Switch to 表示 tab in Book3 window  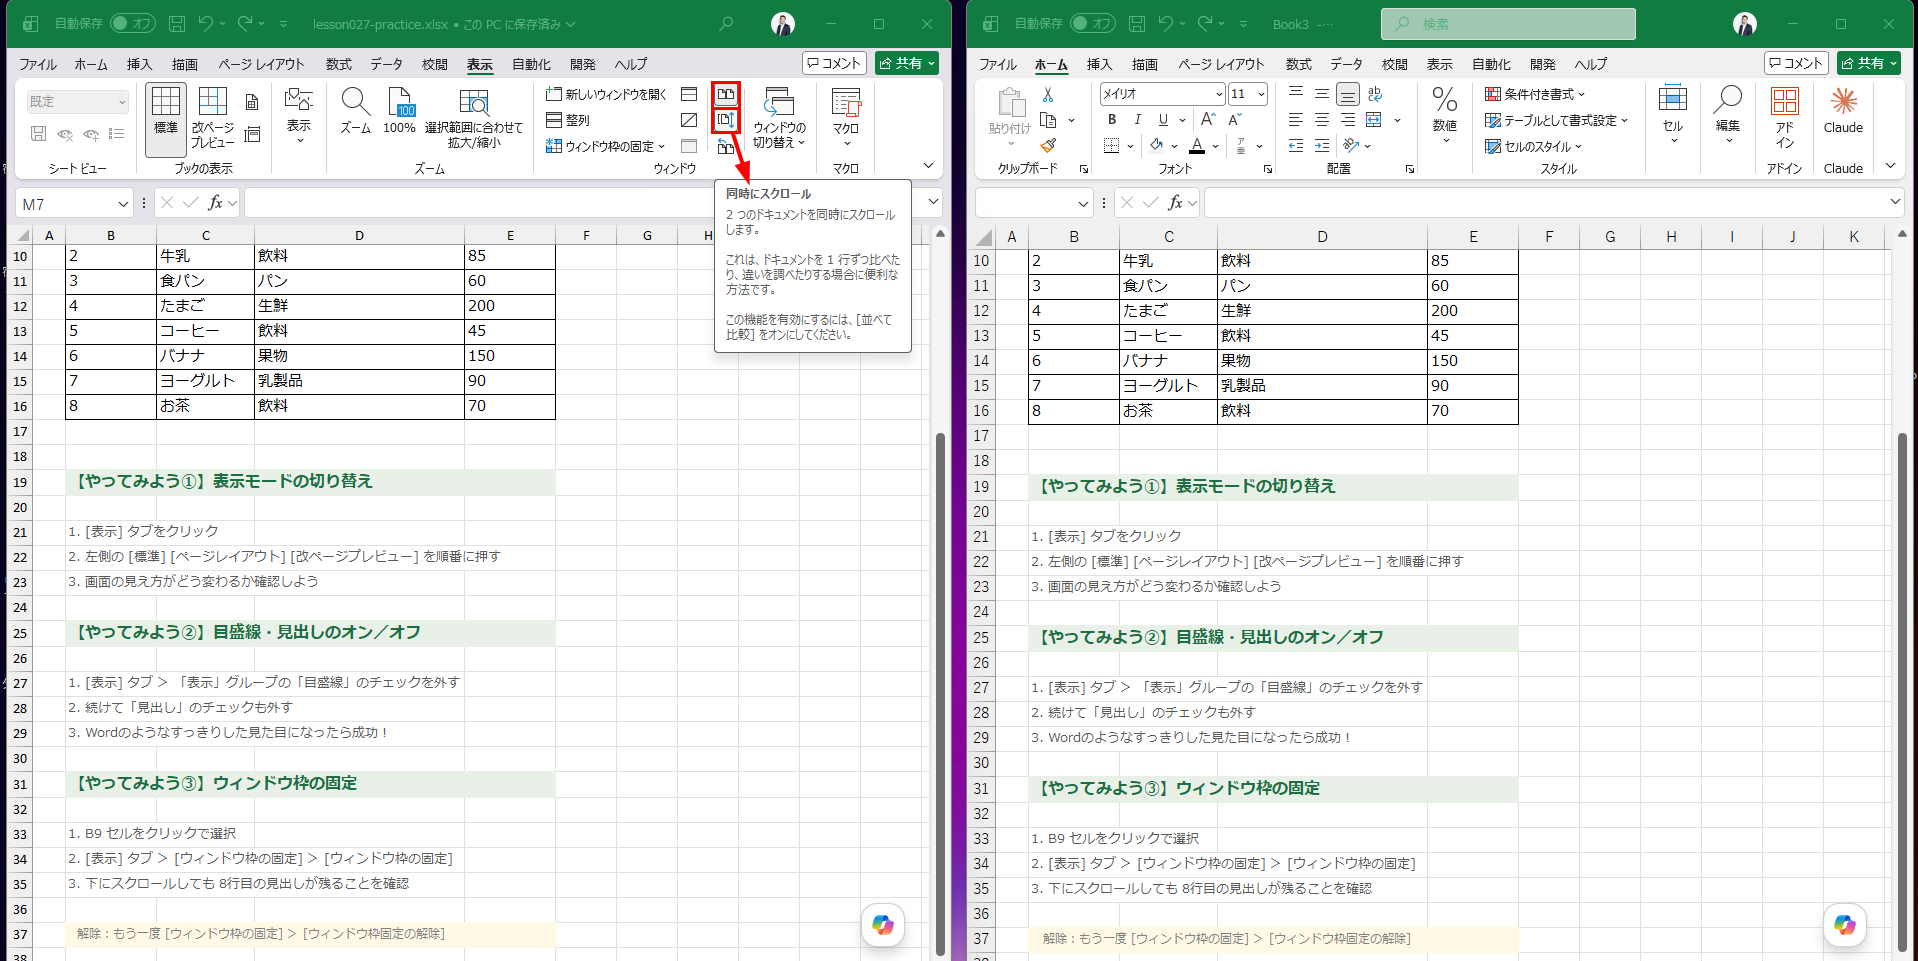click(x=1439, y=64)
